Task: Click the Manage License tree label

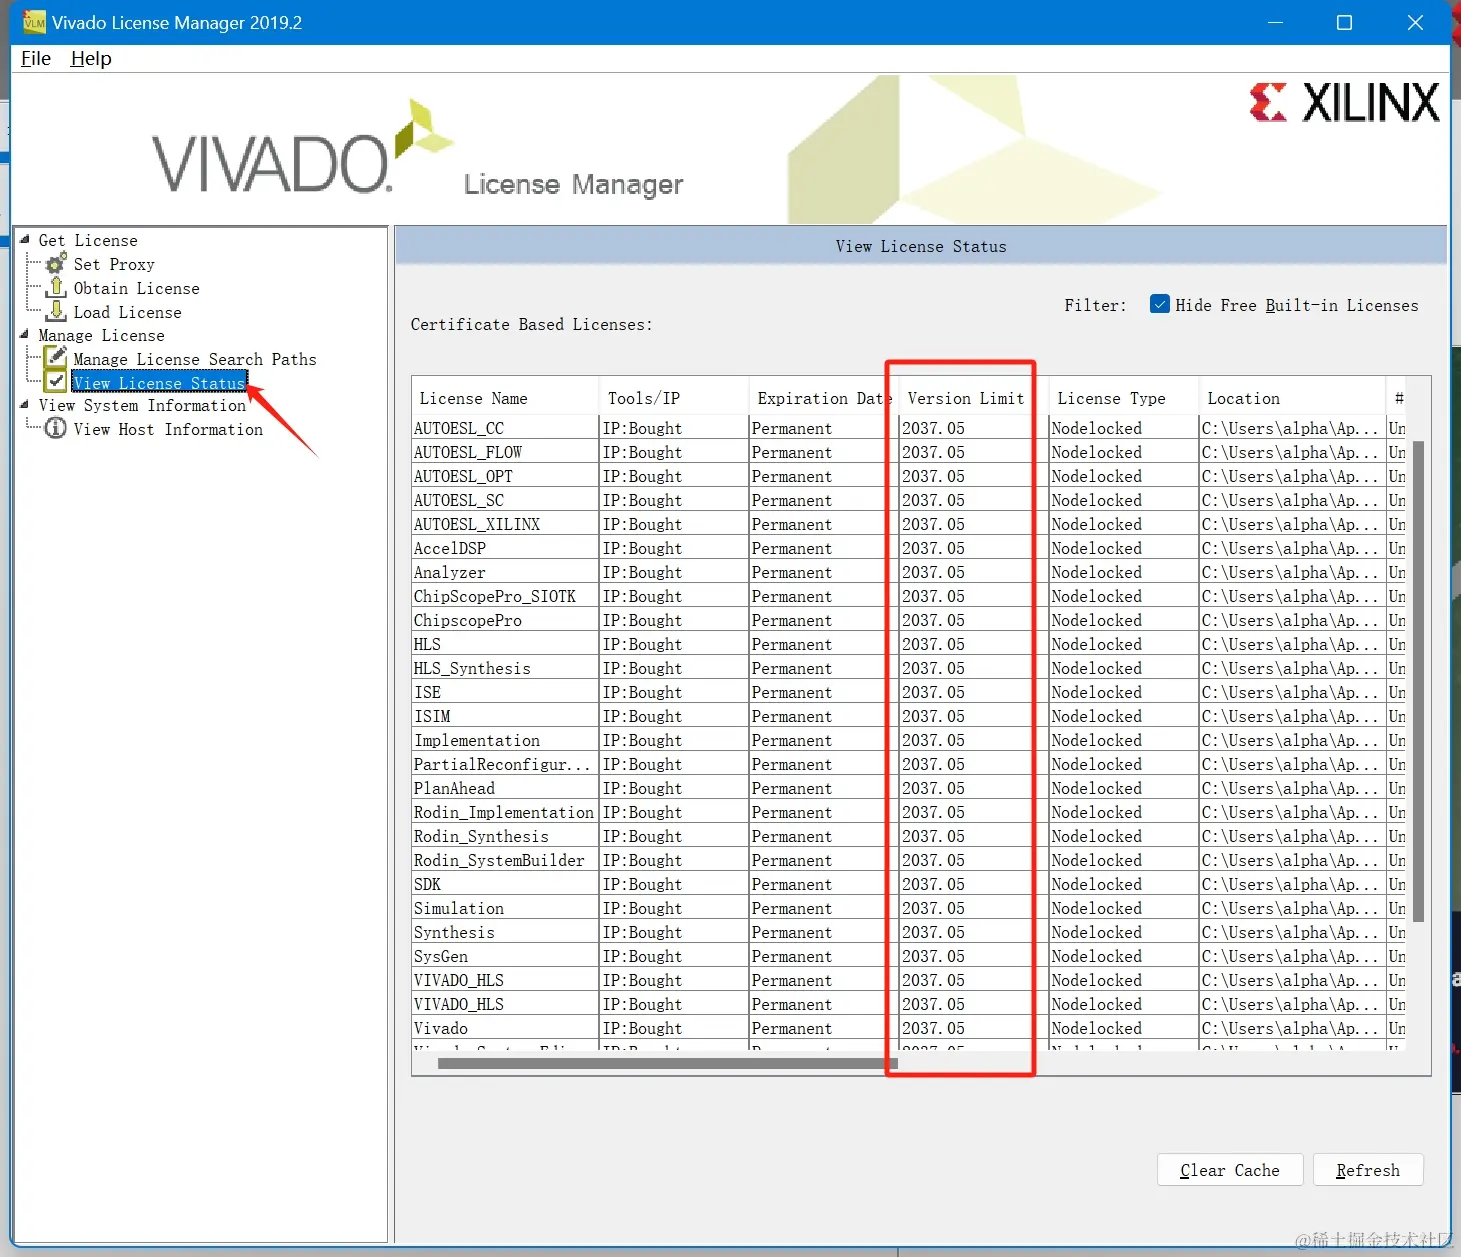Action: coord(101,335)
